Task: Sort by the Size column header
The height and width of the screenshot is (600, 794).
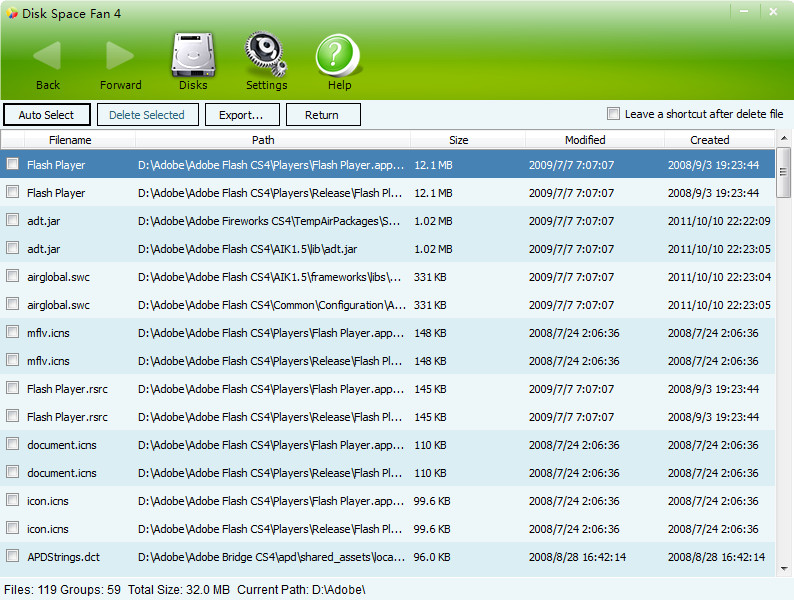Action: click(x=458, y=140)
